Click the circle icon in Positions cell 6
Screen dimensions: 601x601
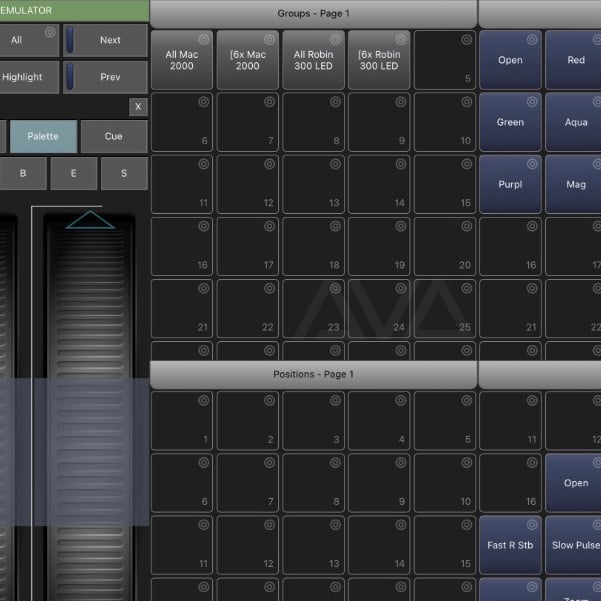pyautogui.click(x=204, y=462)
